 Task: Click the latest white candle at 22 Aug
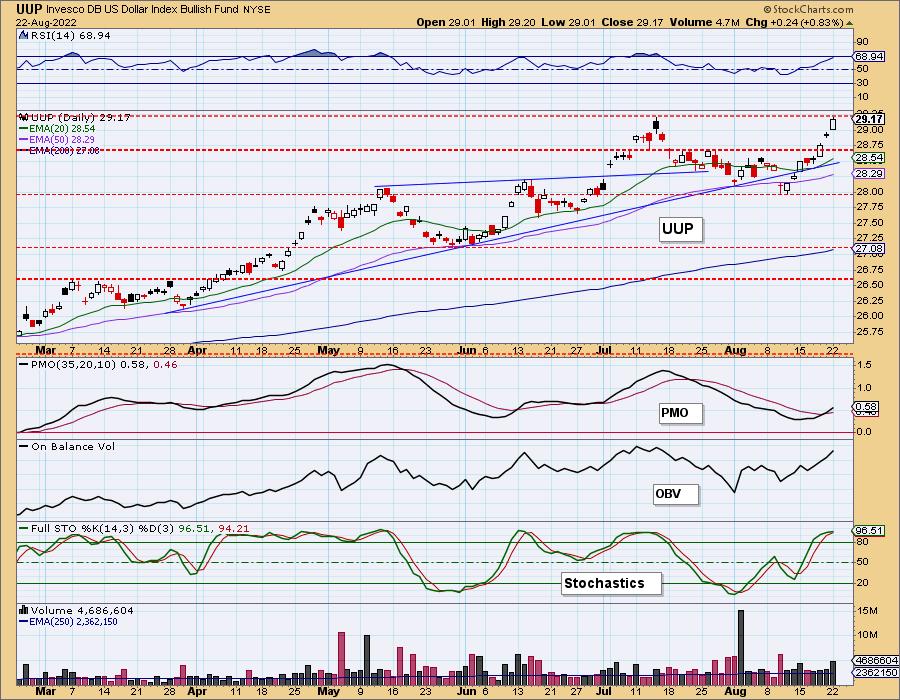833,123
